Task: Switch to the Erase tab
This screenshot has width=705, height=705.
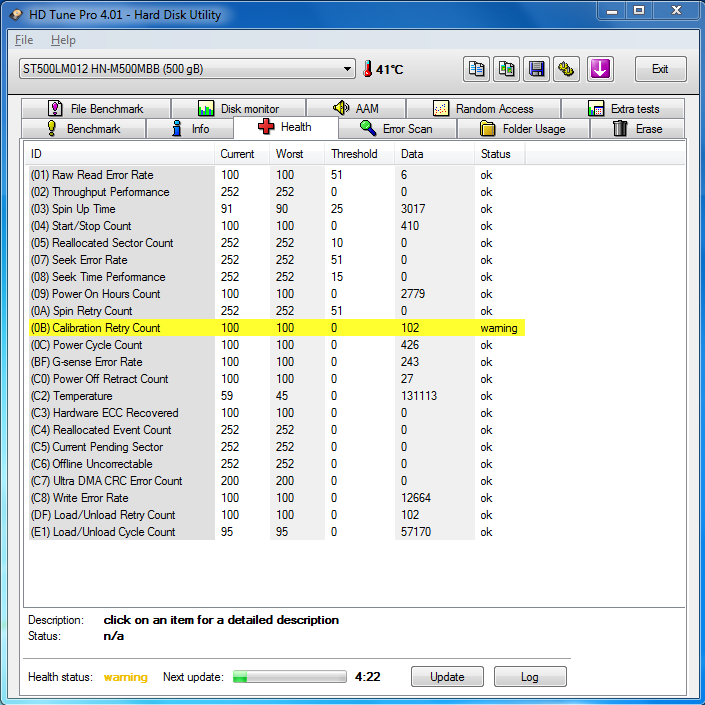Action: 638,129
